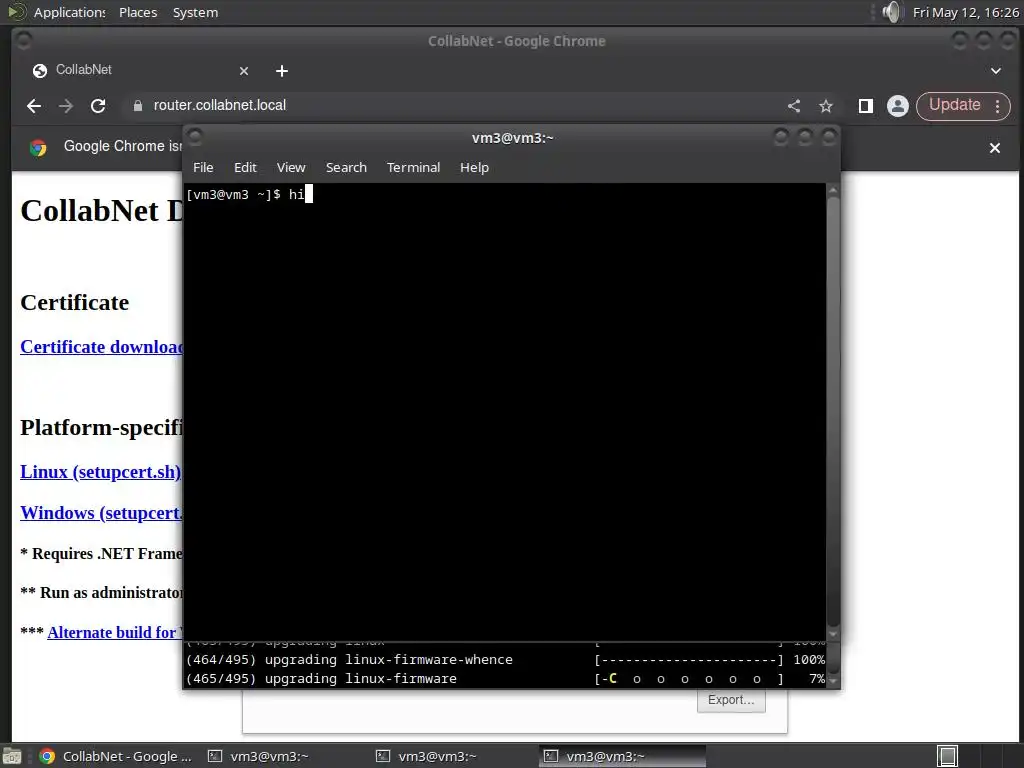Open the System menu in top panel

[195, 12]
